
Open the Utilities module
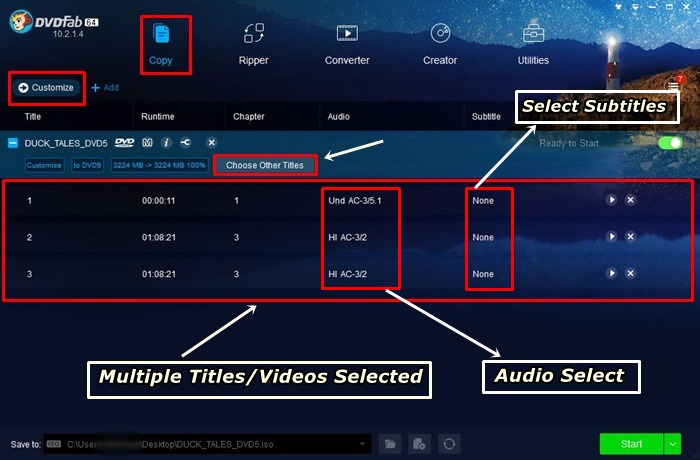533,45
